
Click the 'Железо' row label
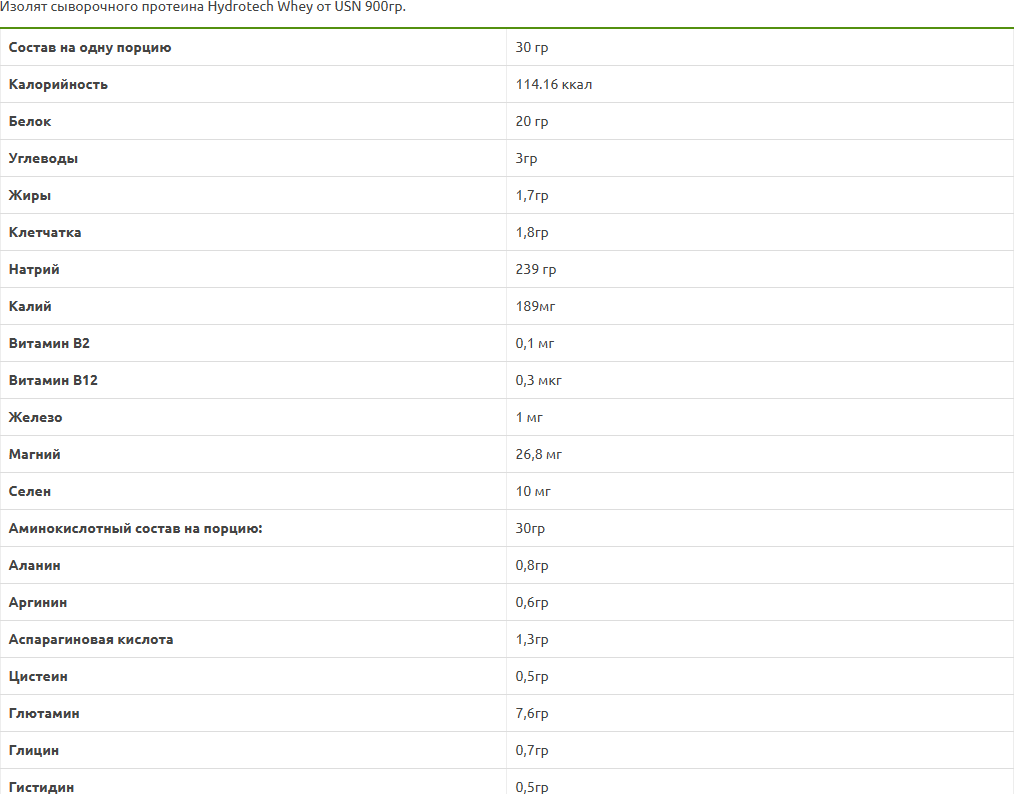36,418
